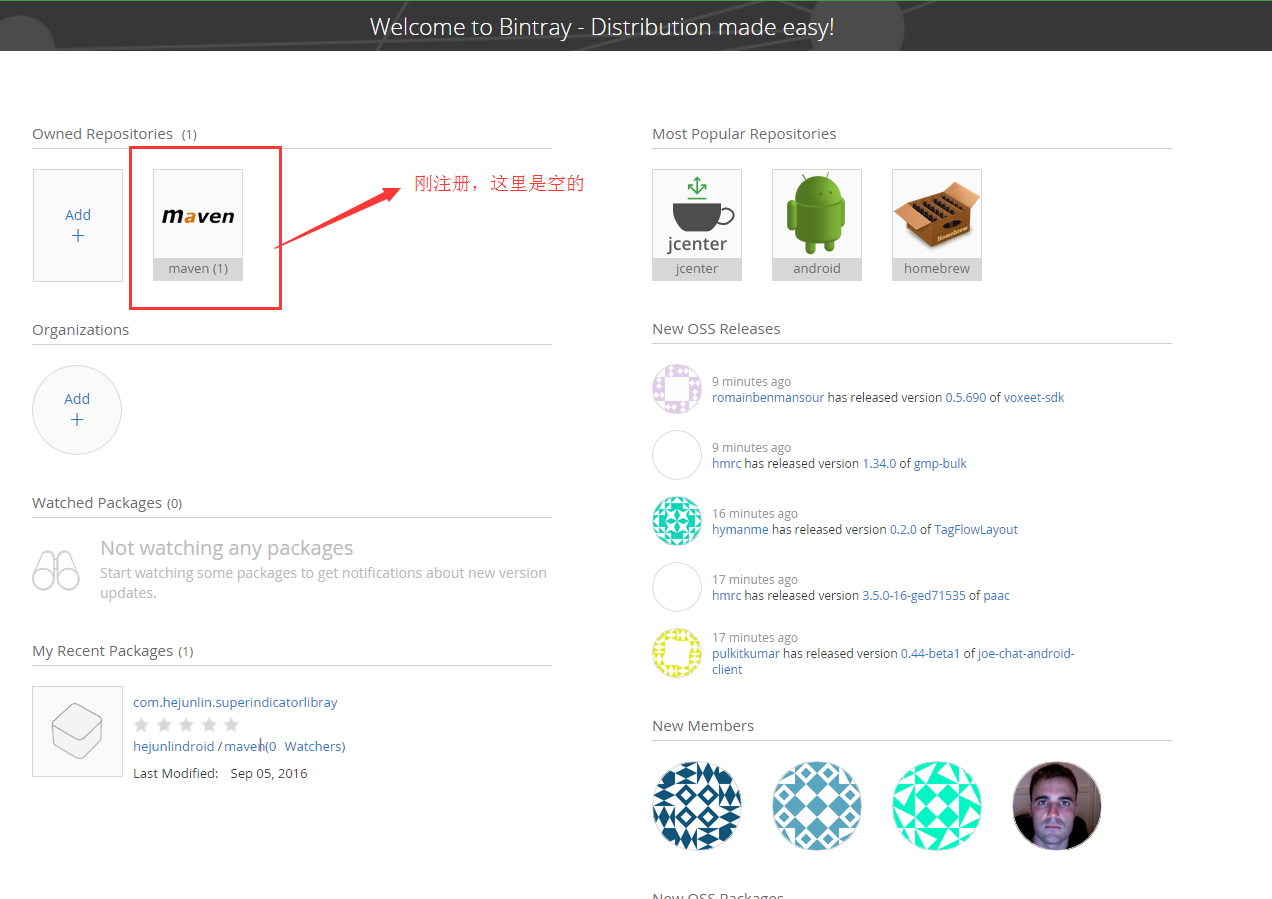Click the Most Popular Repositories heading
The width and height of the screenshot is (1272, 899).
744,134
